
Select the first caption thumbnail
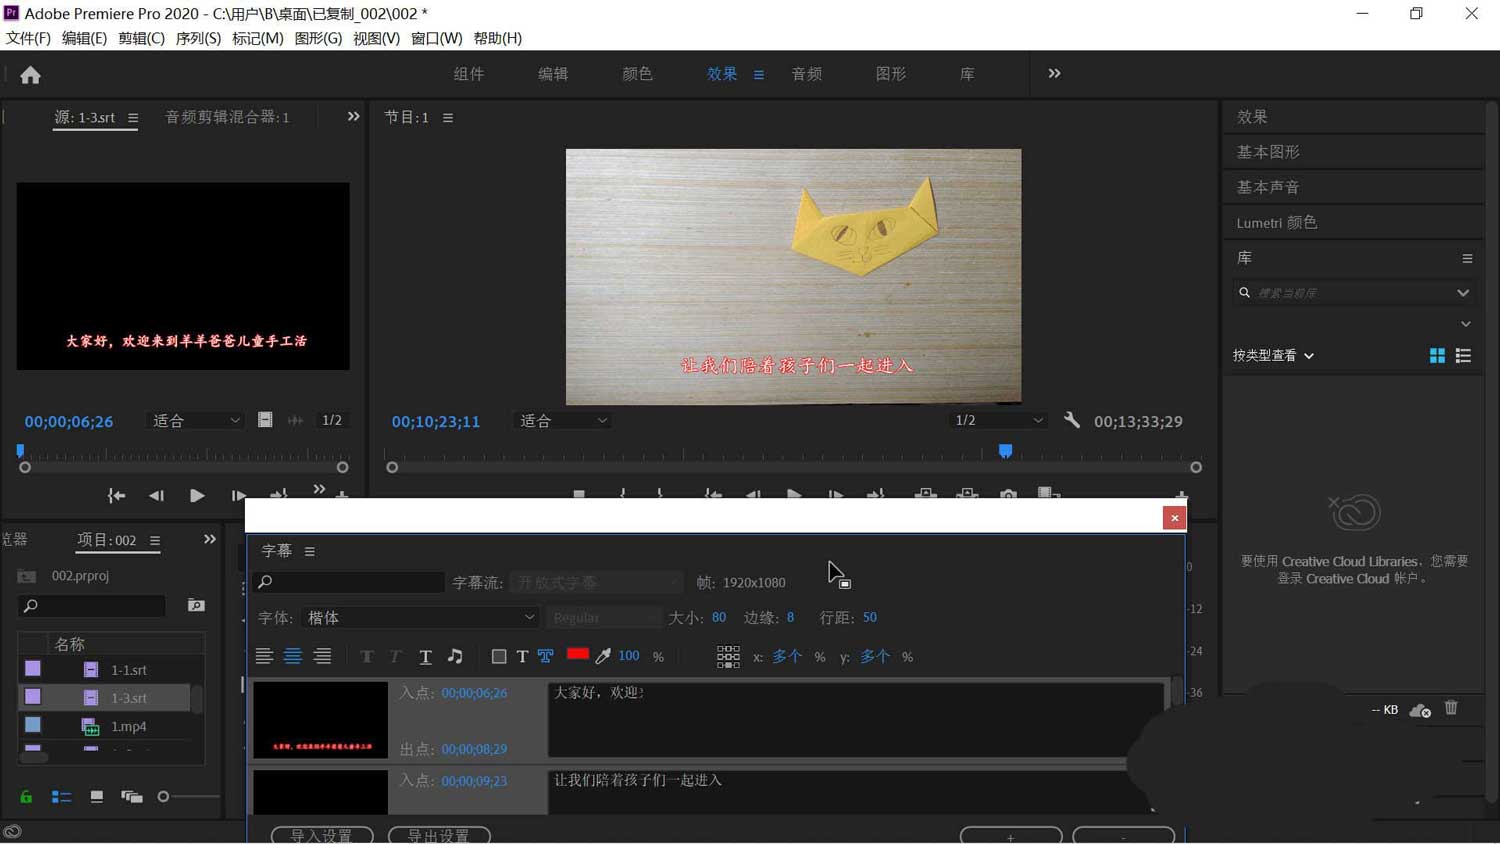[320, 720]
